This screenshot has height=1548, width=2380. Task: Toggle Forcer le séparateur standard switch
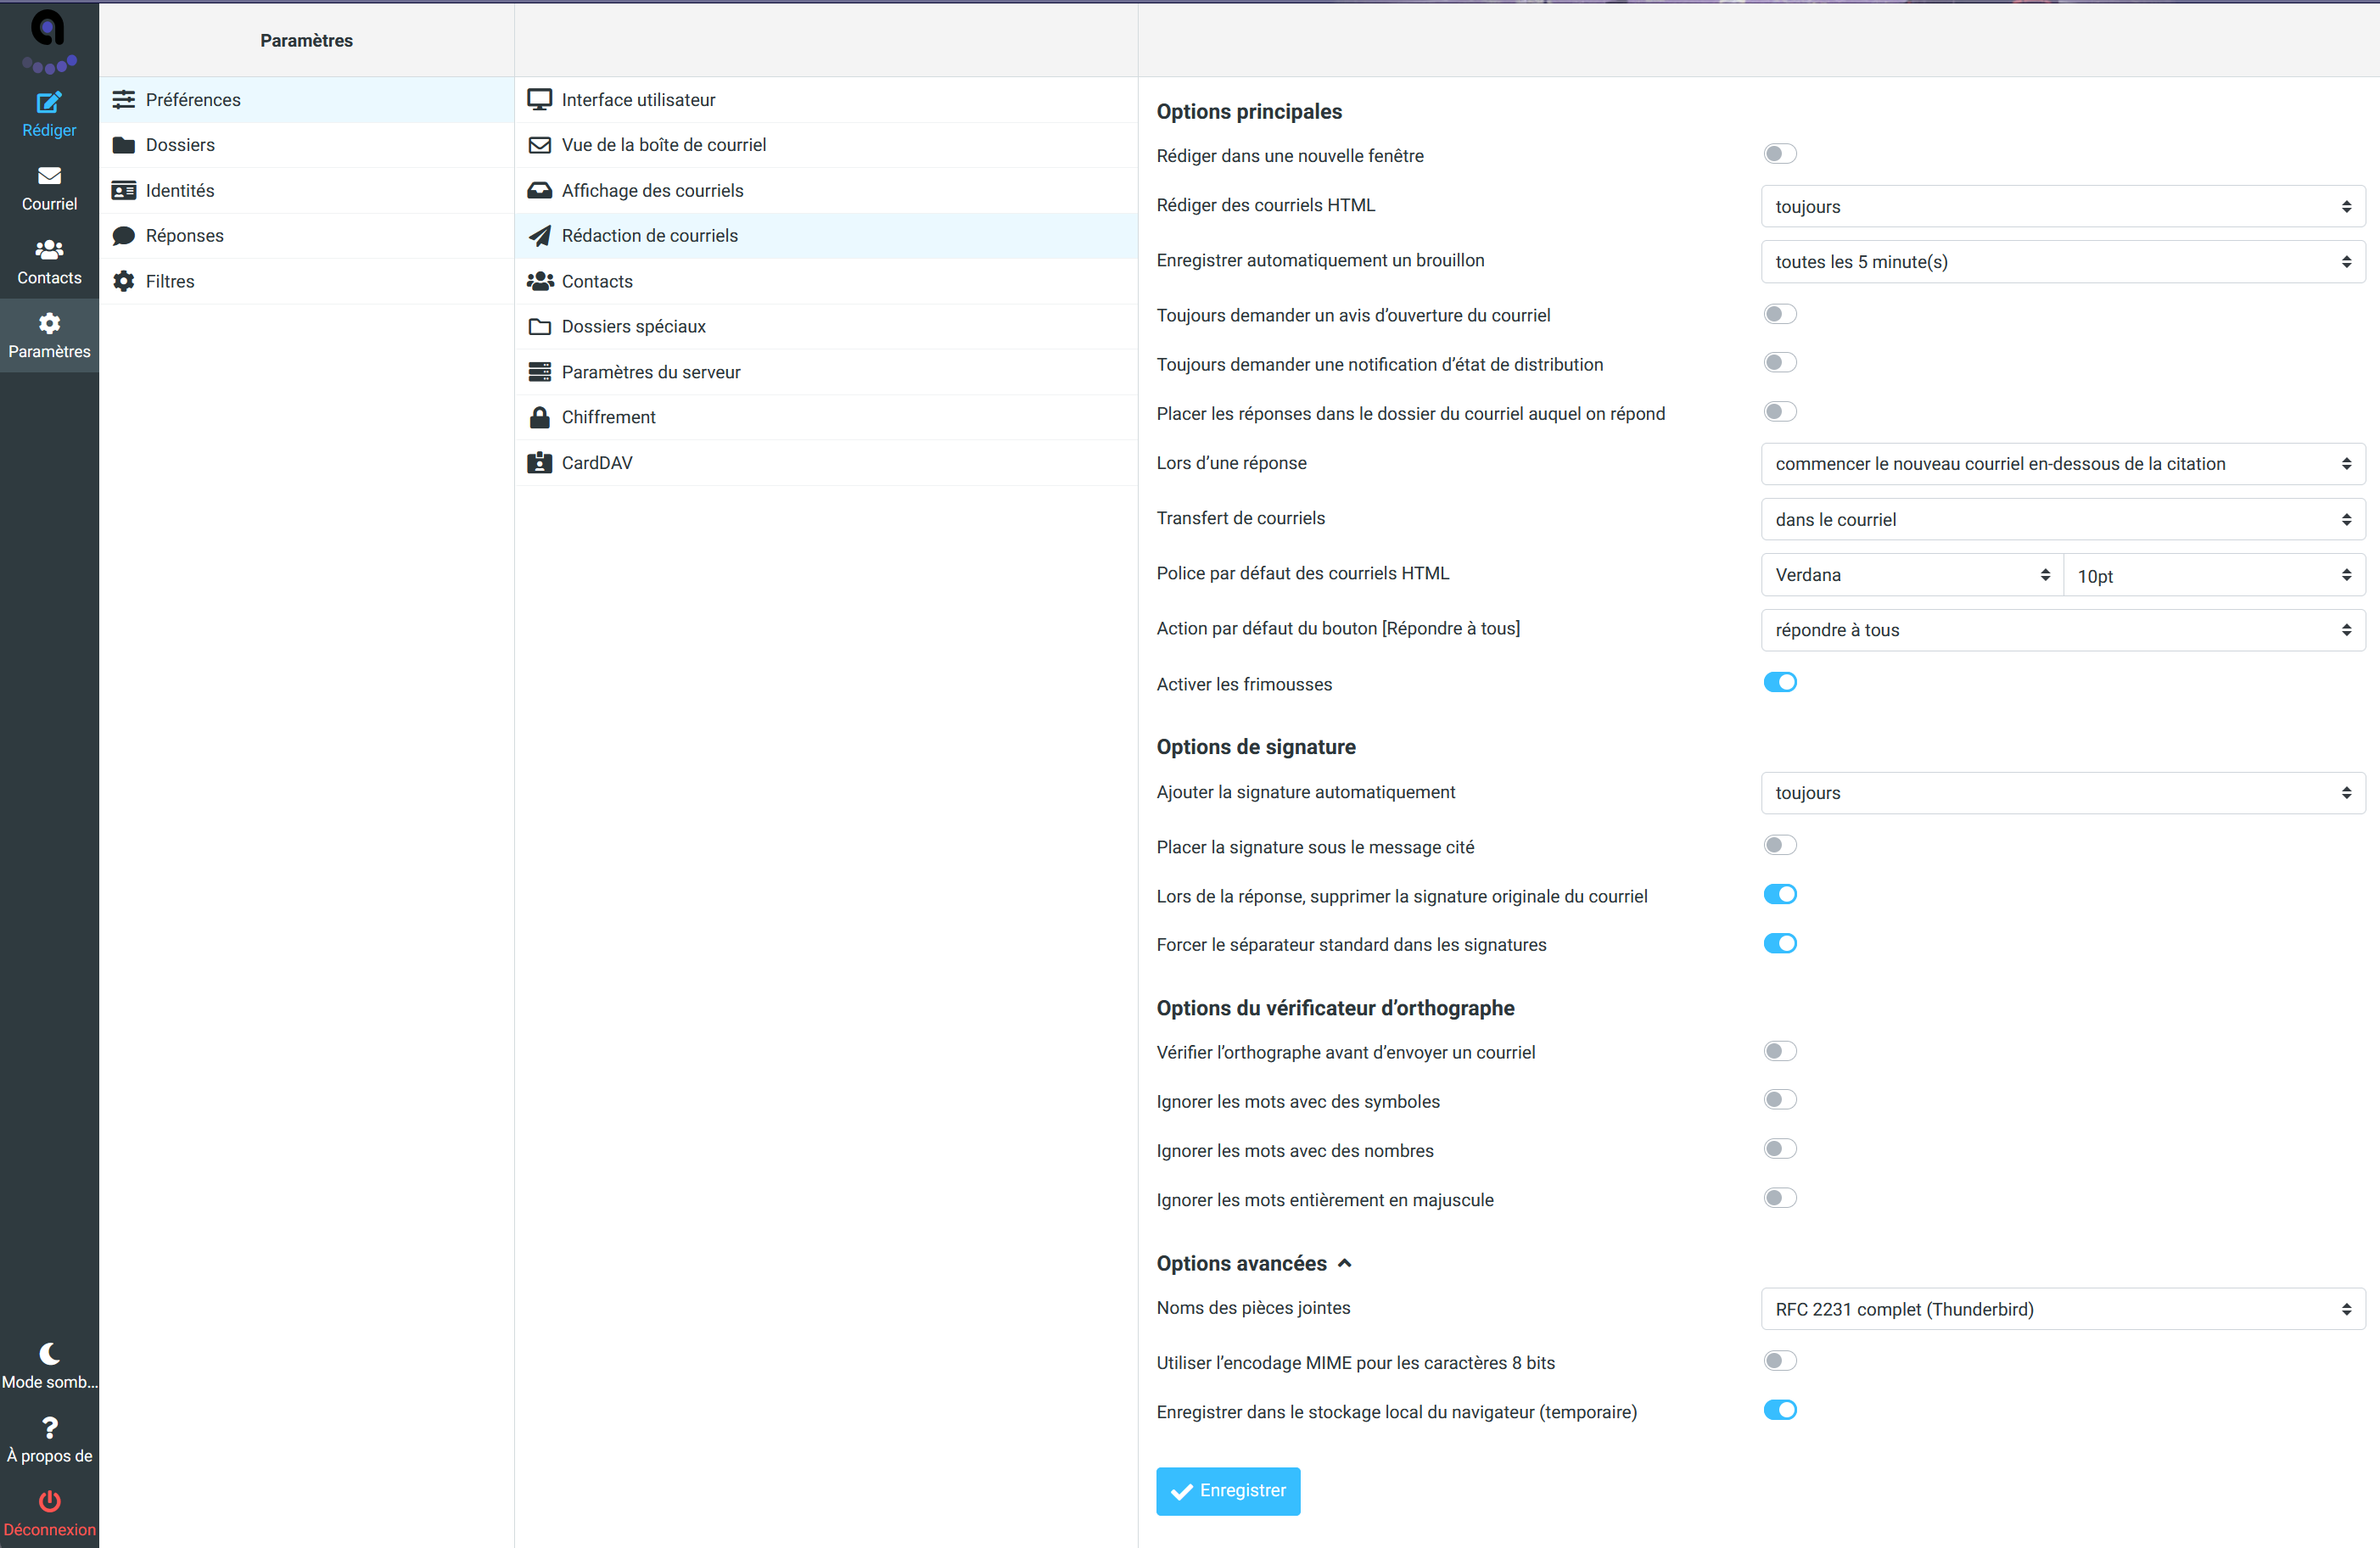[x=1780, y=943]
